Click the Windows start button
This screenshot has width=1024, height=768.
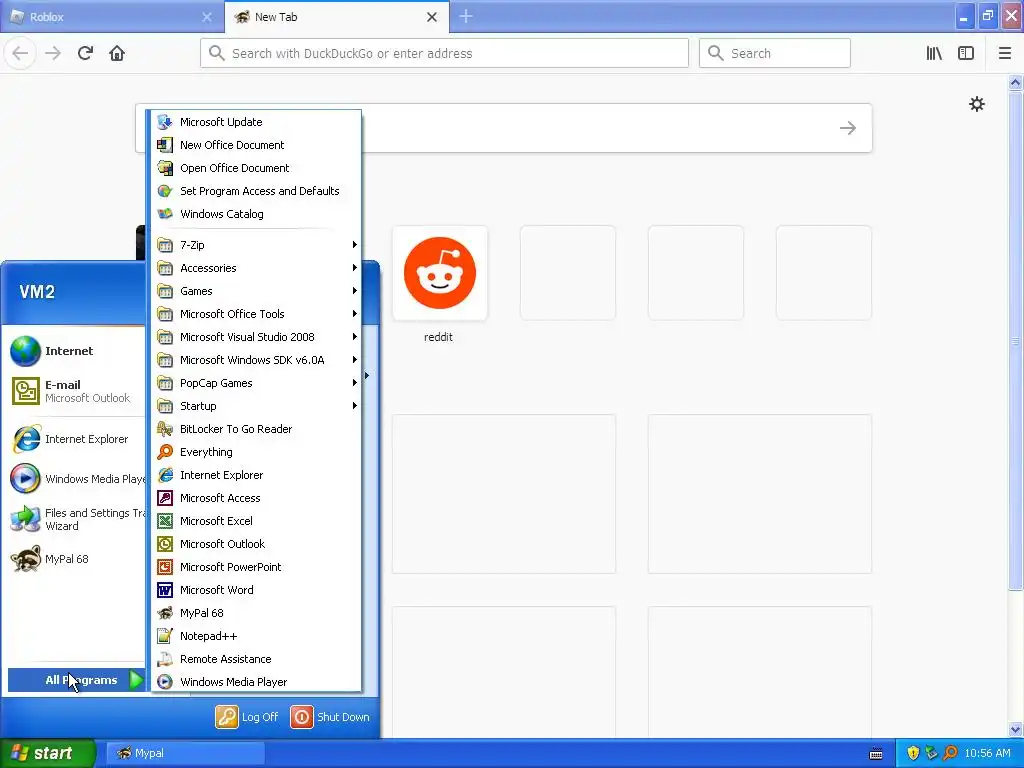(x=47, y=753)
